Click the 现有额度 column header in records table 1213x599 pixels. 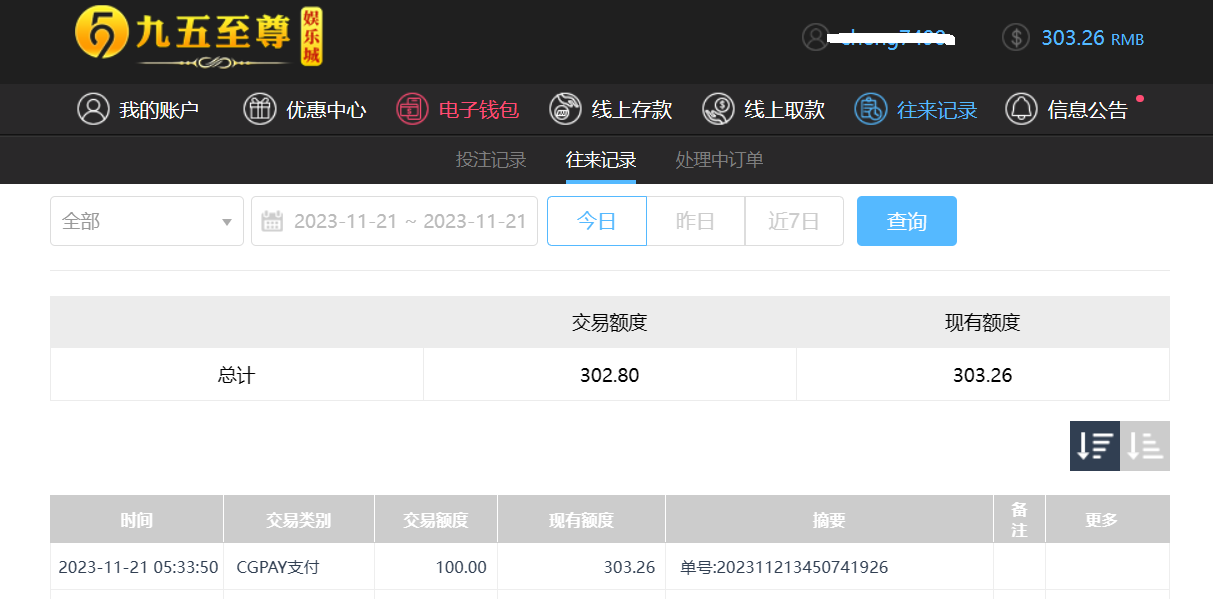[x=582, y=520]
